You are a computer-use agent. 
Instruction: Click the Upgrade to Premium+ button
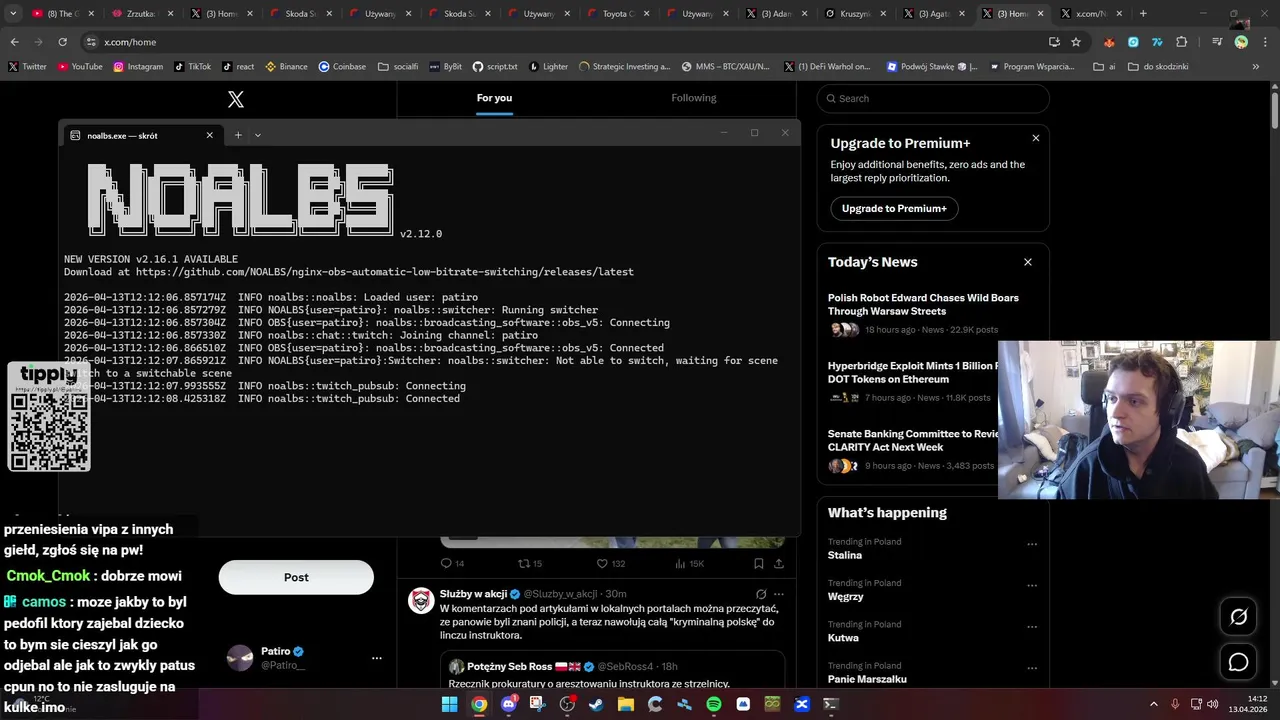coord(894,208)
